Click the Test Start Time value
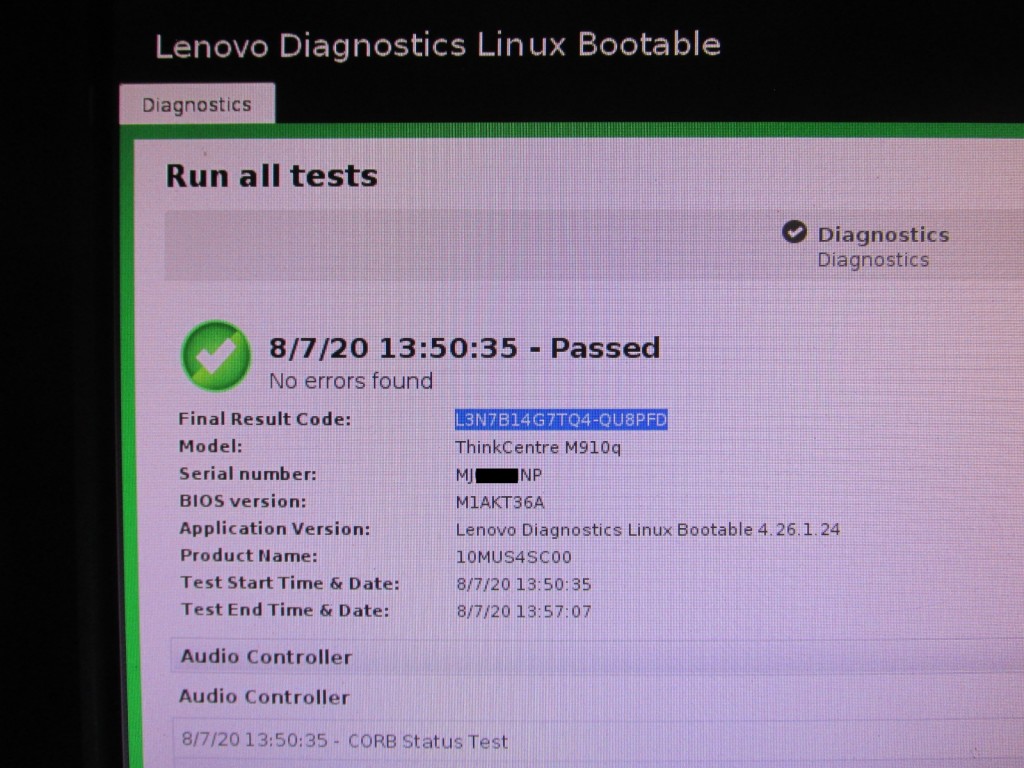The width and height of the screenshot is (1024, 768). coord(524,584)
